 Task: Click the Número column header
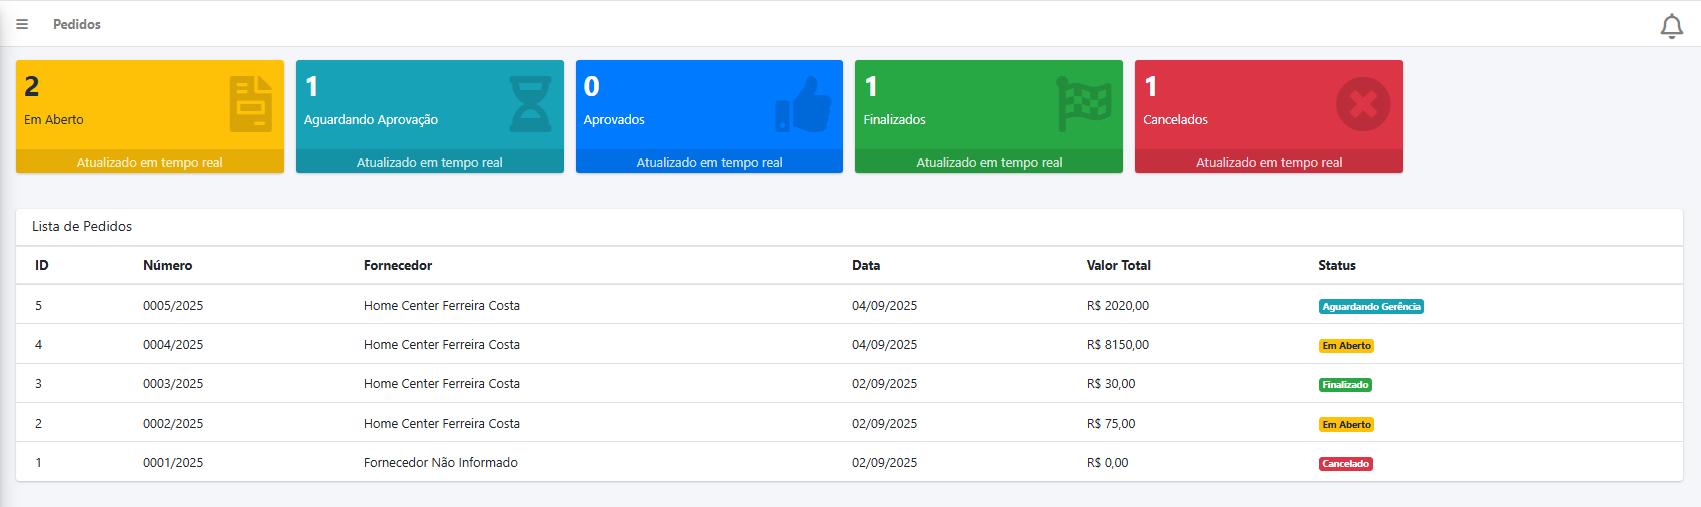(x=168, y=265)
